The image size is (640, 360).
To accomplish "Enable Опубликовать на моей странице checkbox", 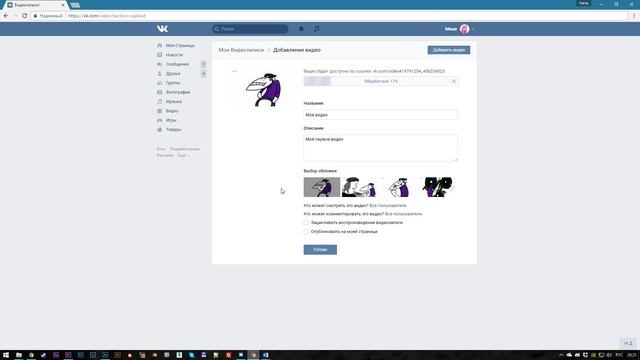I will (306, 231).
